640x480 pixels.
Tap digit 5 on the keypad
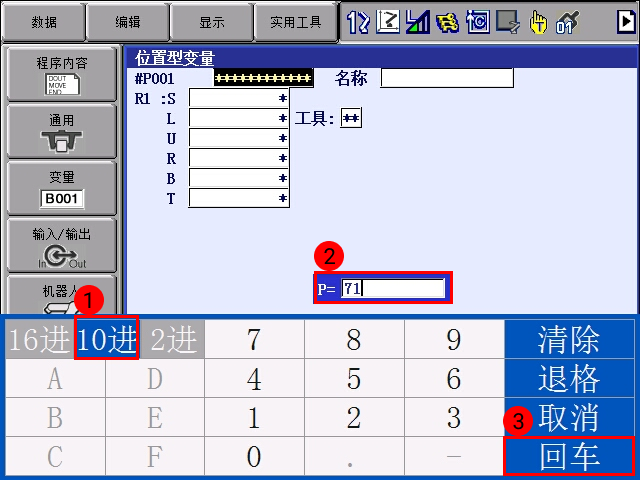(x=354, y=378)
